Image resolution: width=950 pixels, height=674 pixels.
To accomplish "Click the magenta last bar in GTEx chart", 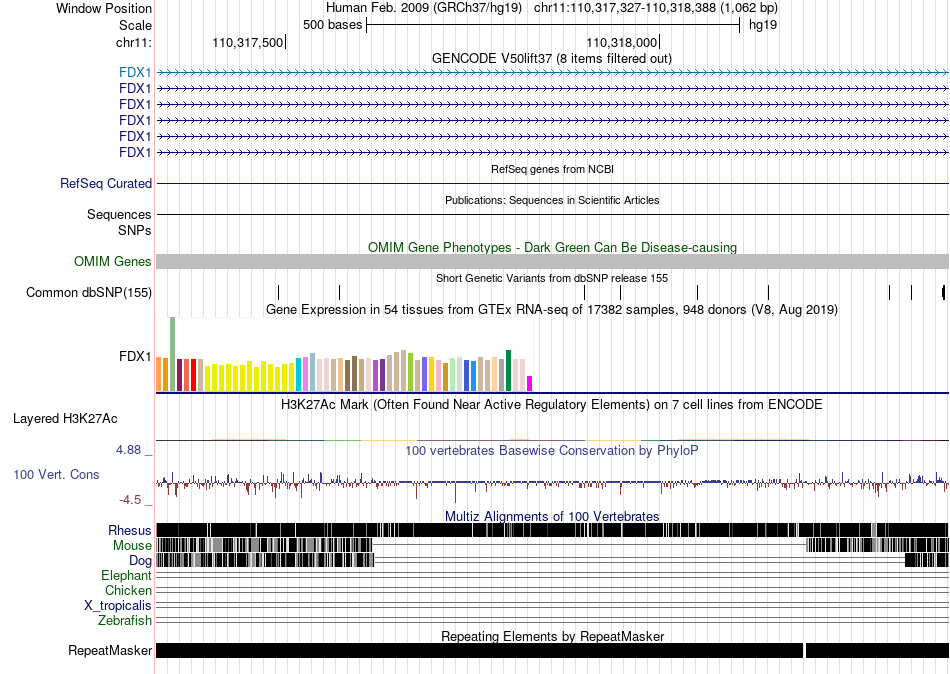I will pos(530,384).
